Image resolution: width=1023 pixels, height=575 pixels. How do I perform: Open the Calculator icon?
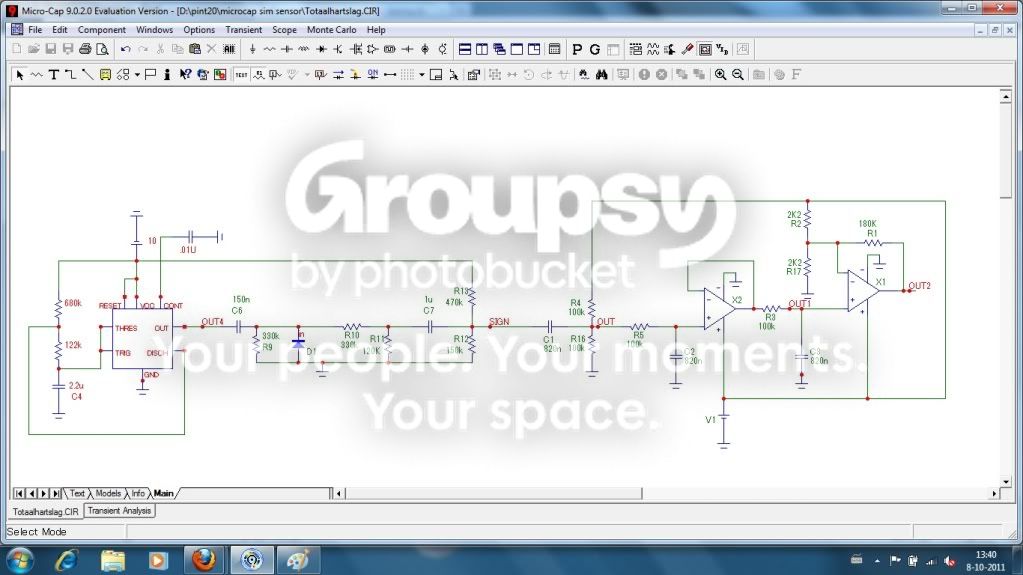(x=555, y=49)
